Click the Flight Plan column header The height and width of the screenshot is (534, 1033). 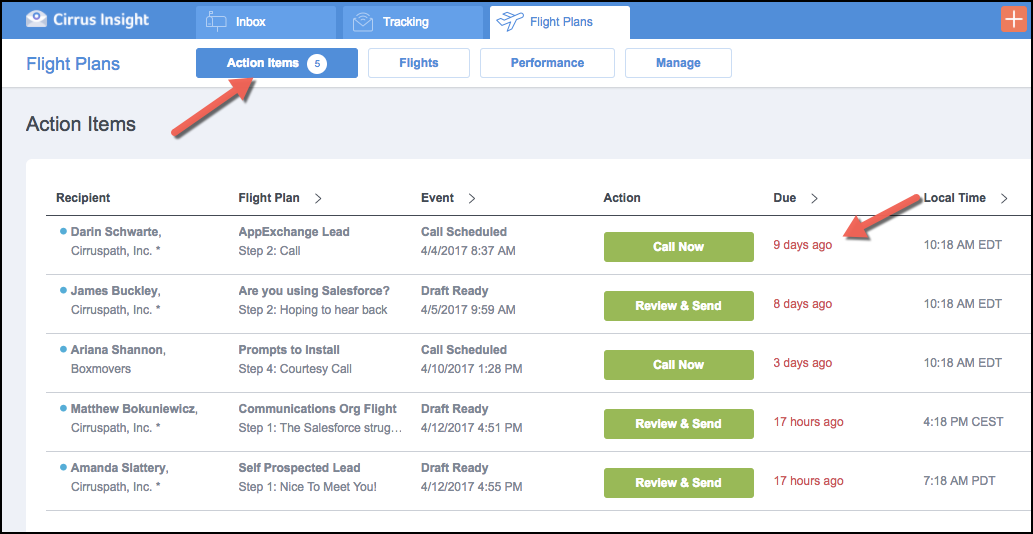tap(269, 198)
